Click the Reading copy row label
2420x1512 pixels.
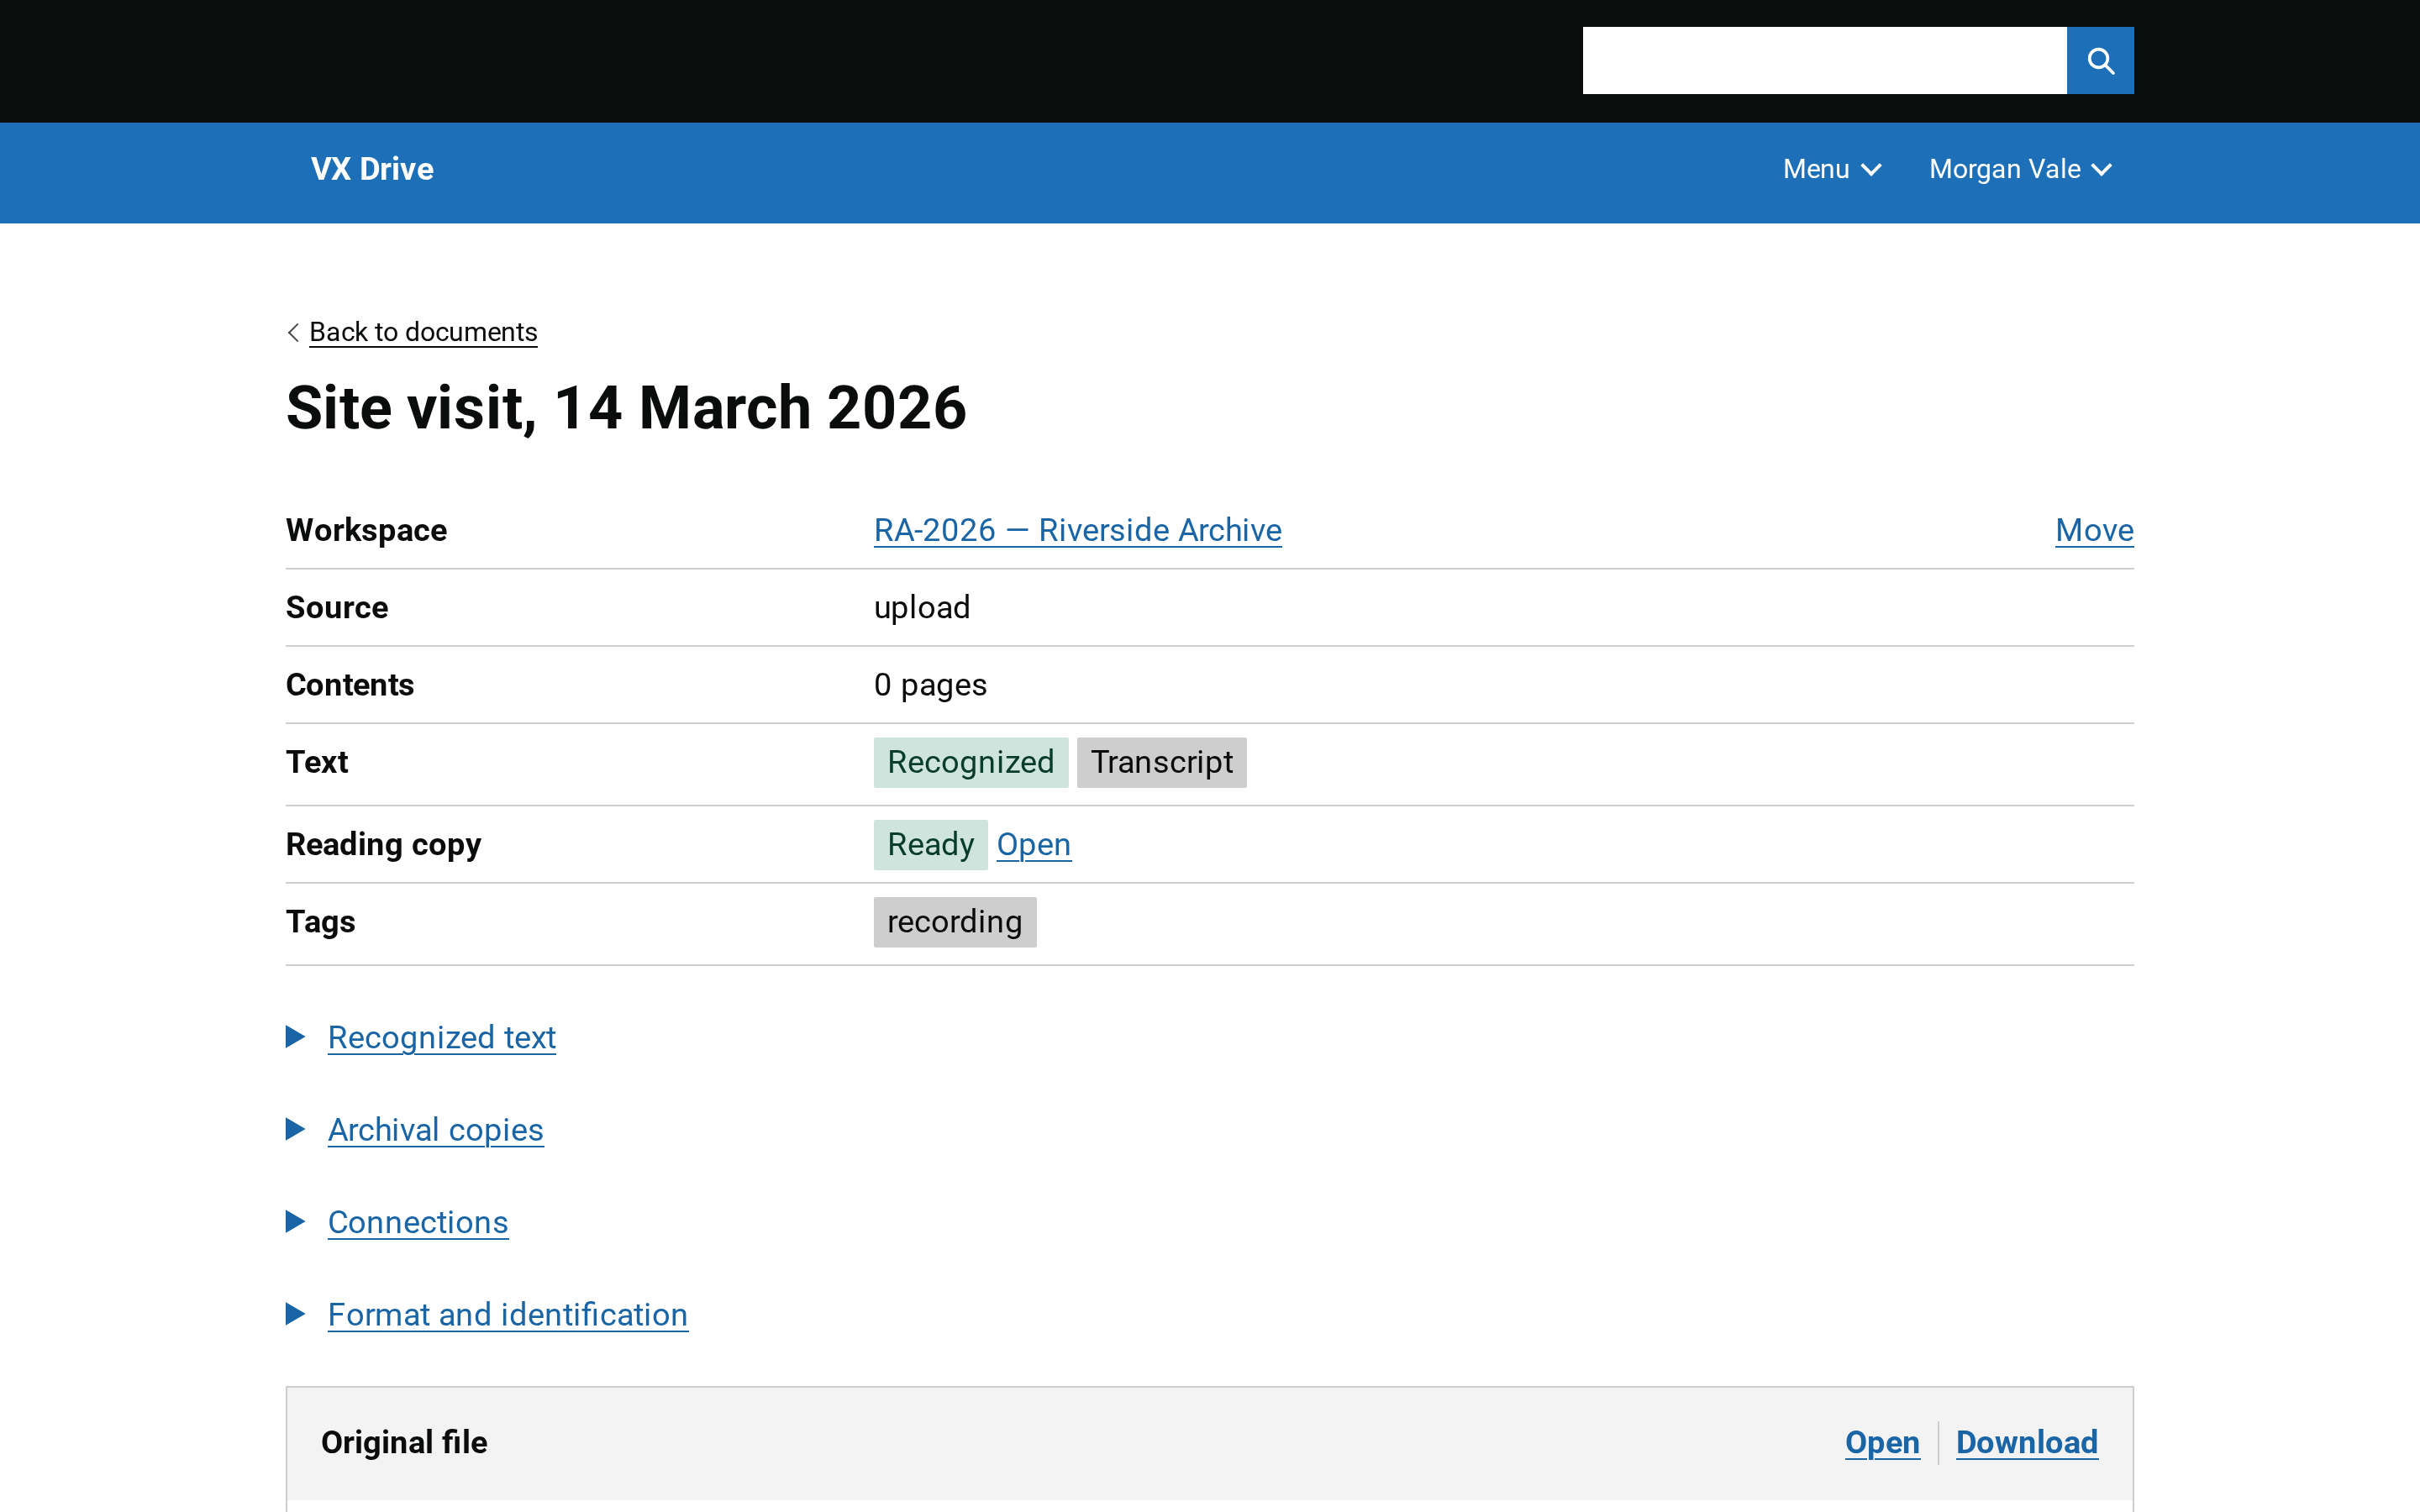[x=383, y=845]
